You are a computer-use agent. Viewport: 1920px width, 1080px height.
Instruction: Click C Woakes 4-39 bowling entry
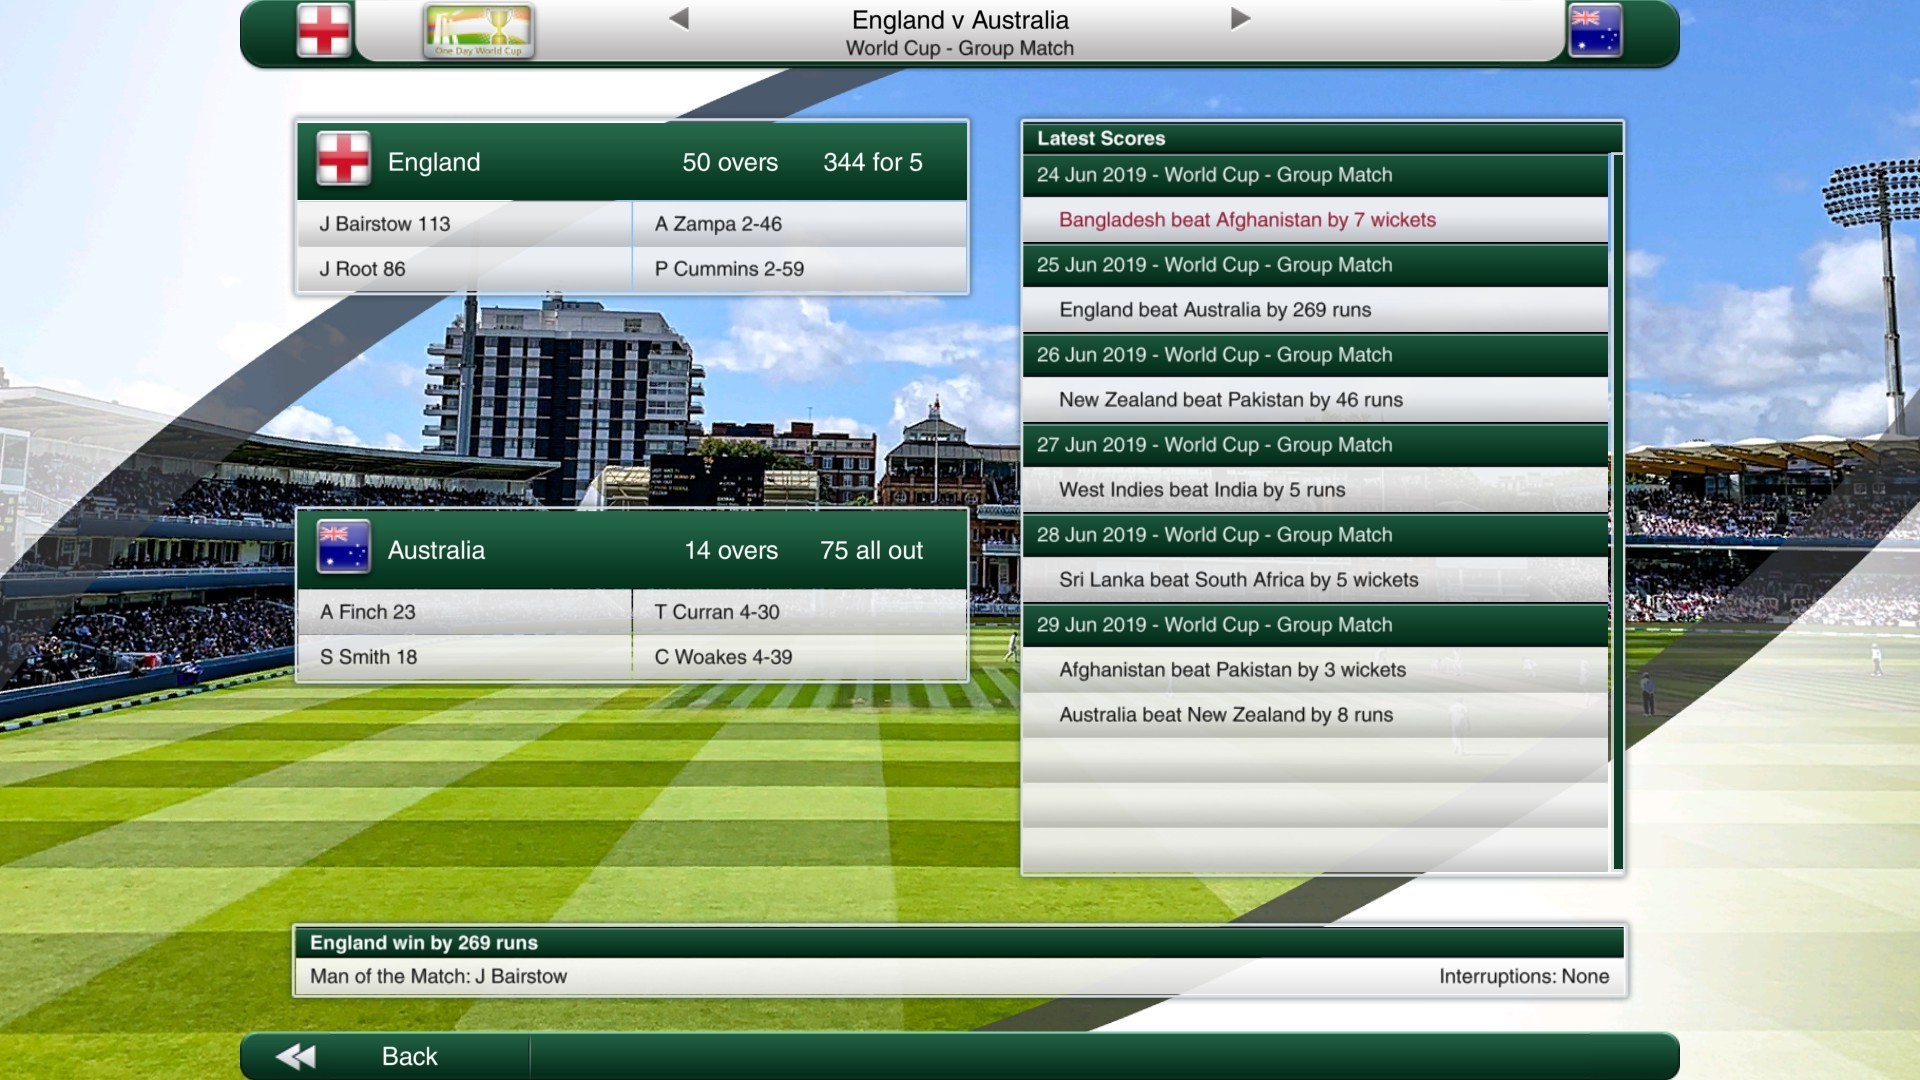(x=800, y=657)
